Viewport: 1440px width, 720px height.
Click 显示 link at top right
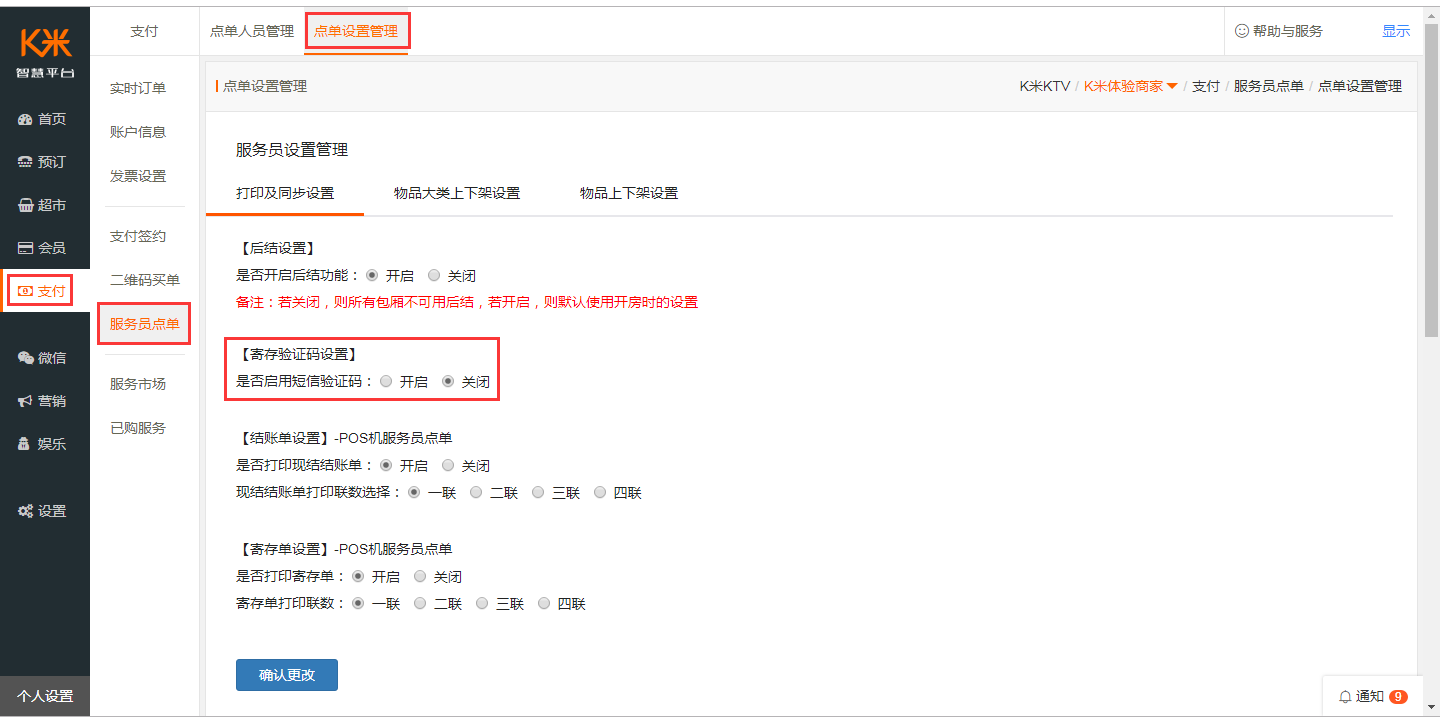tap(1396, 31)
